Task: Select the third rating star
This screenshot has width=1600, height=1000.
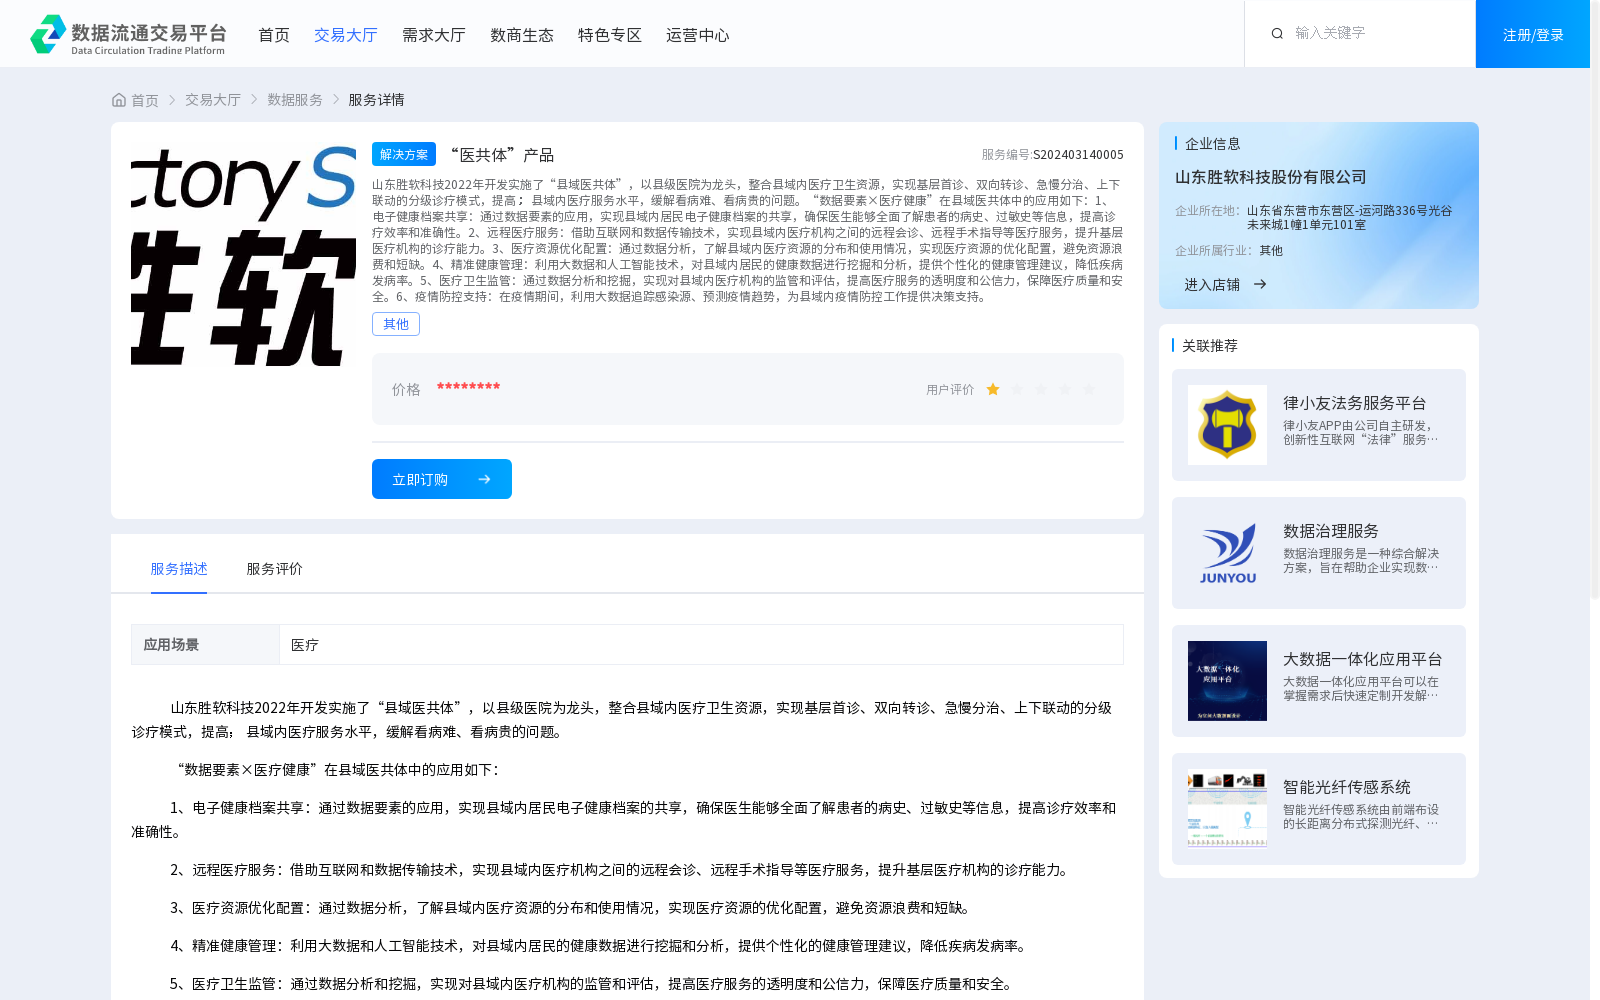Action: click(1041, 390)
